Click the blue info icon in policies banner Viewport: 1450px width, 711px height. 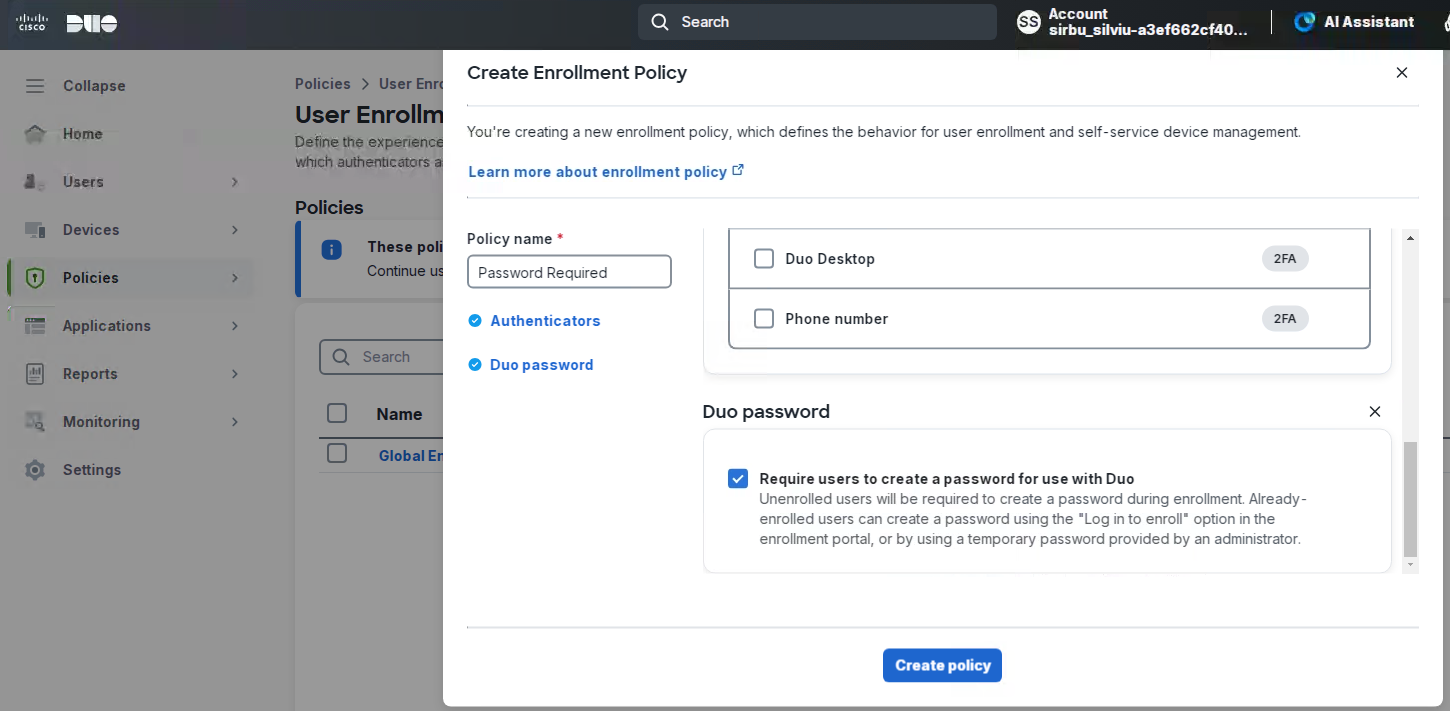[331, 250]
